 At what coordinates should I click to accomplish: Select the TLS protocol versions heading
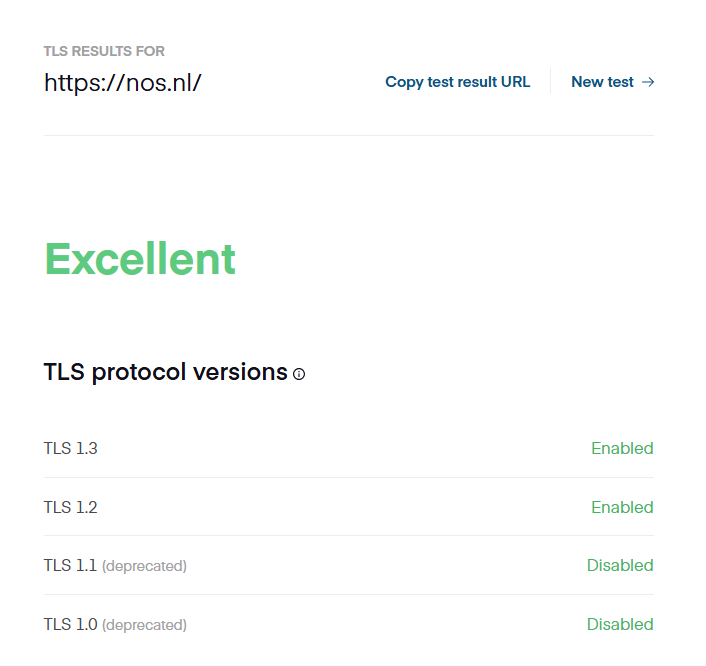tap(166, 372)
